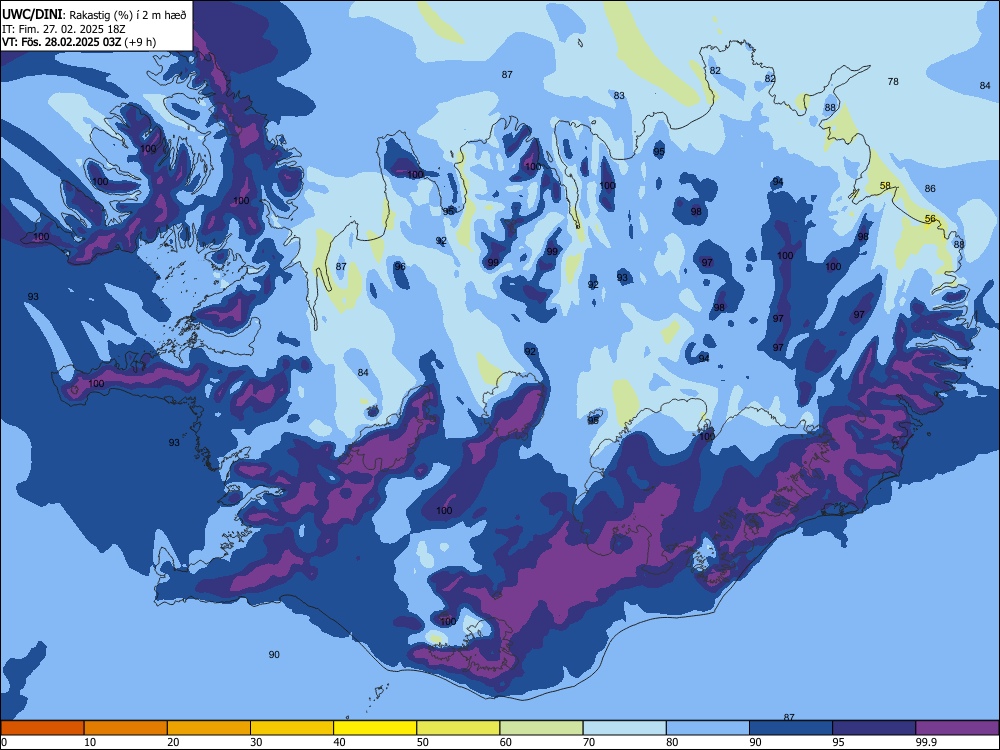Click the '0' tick label at the legend start

[x=4, y=742]
